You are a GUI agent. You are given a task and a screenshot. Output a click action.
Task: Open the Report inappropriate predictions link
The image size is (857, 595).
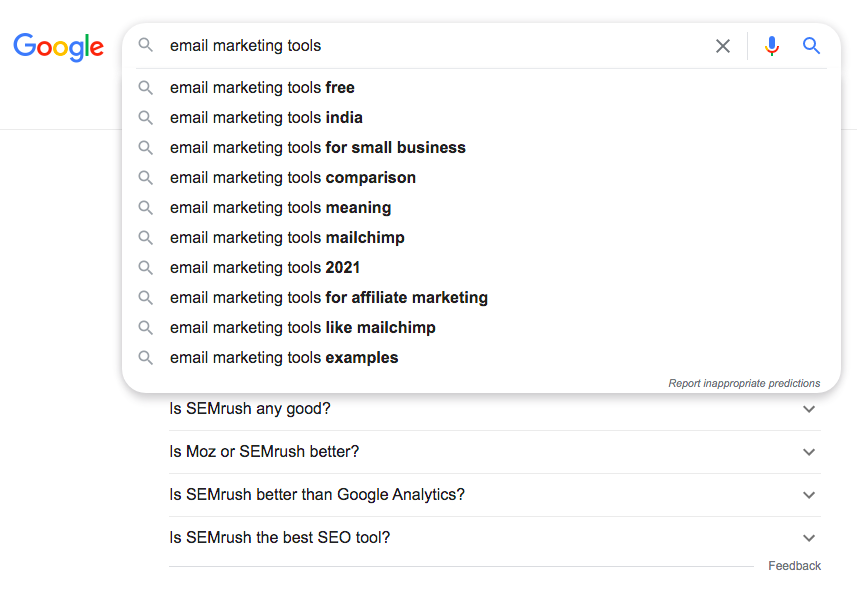tap(744, 382)
